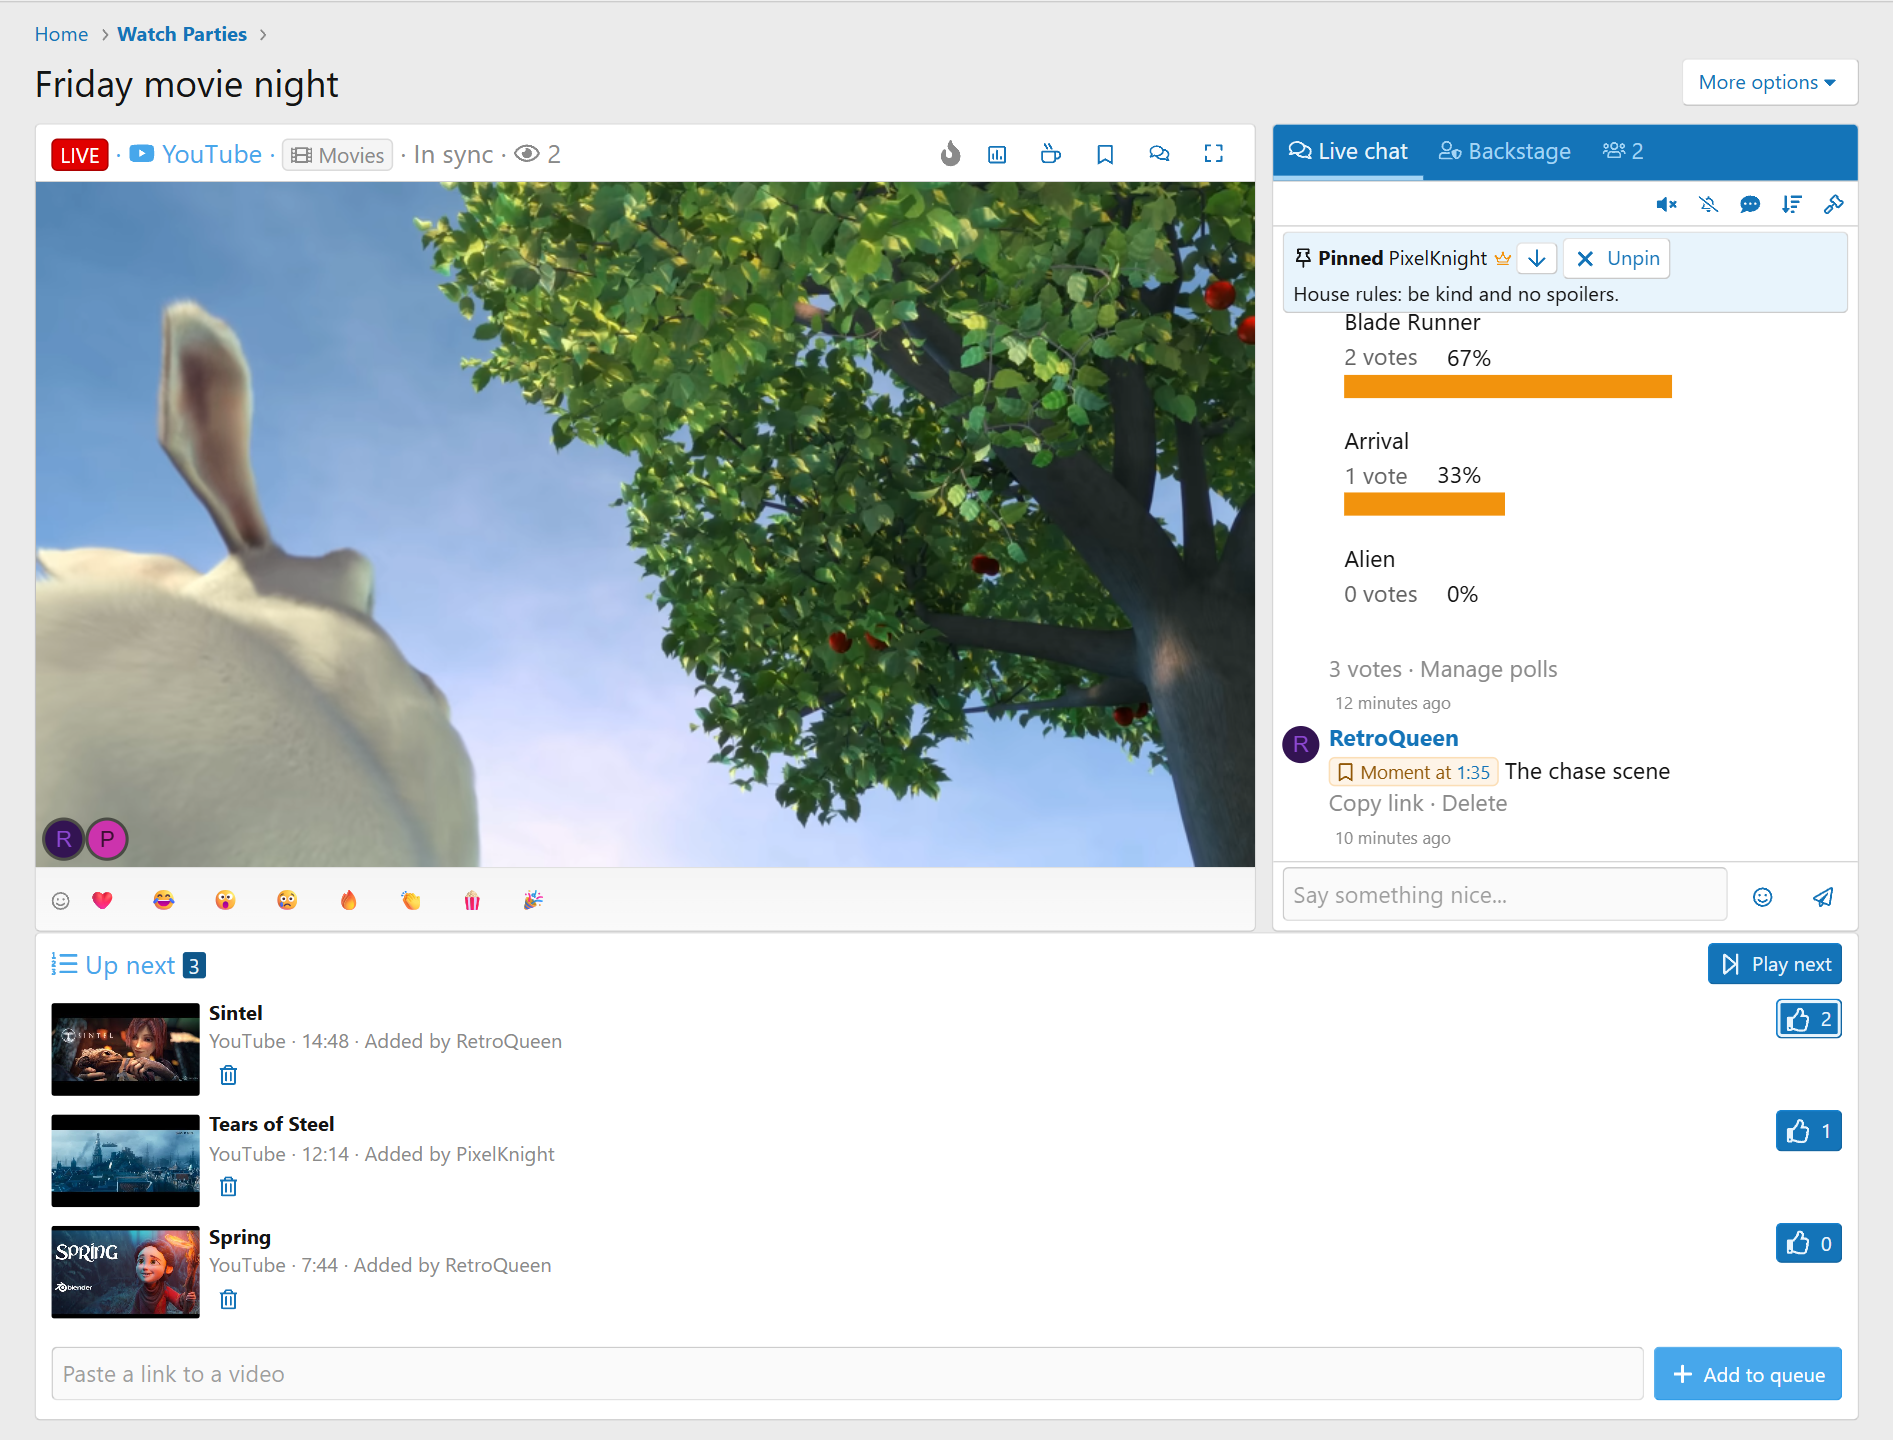Change chat sort order with the sort icon
The width and height of the screenshot is (1893, 1440).
(1791, 205)
